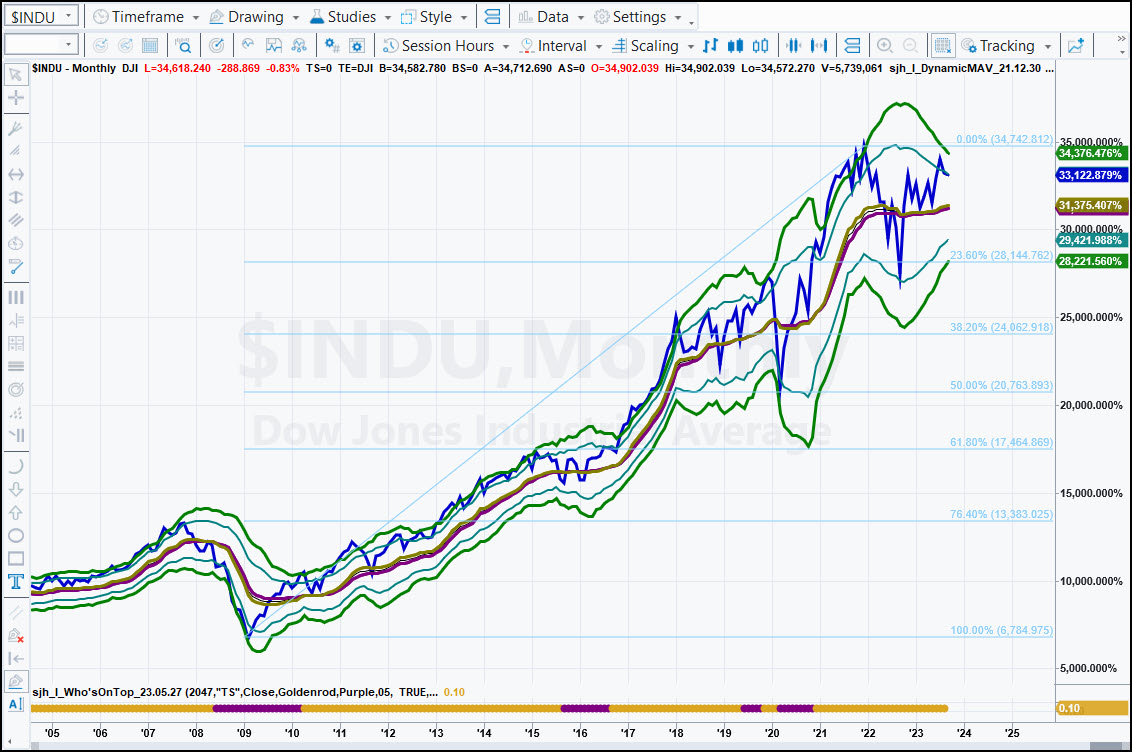
Task: Click stacked panels icon in top toolbar
Action: (492, 17)
